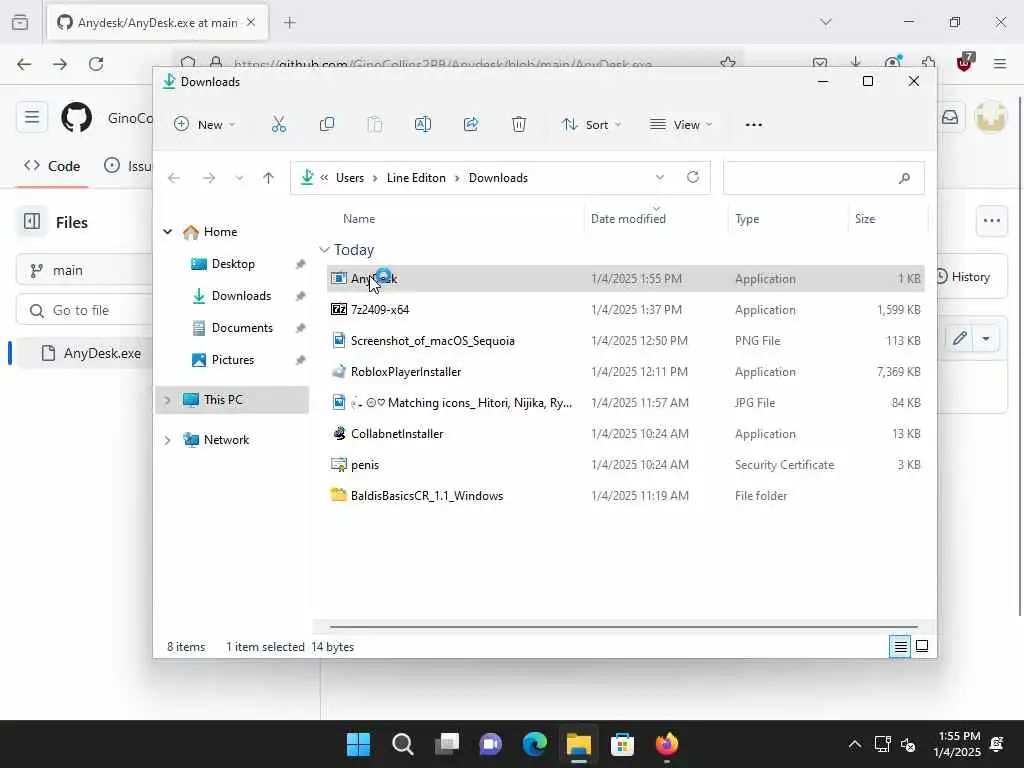Open recent locations dropdown beside forward arrow

239,178
